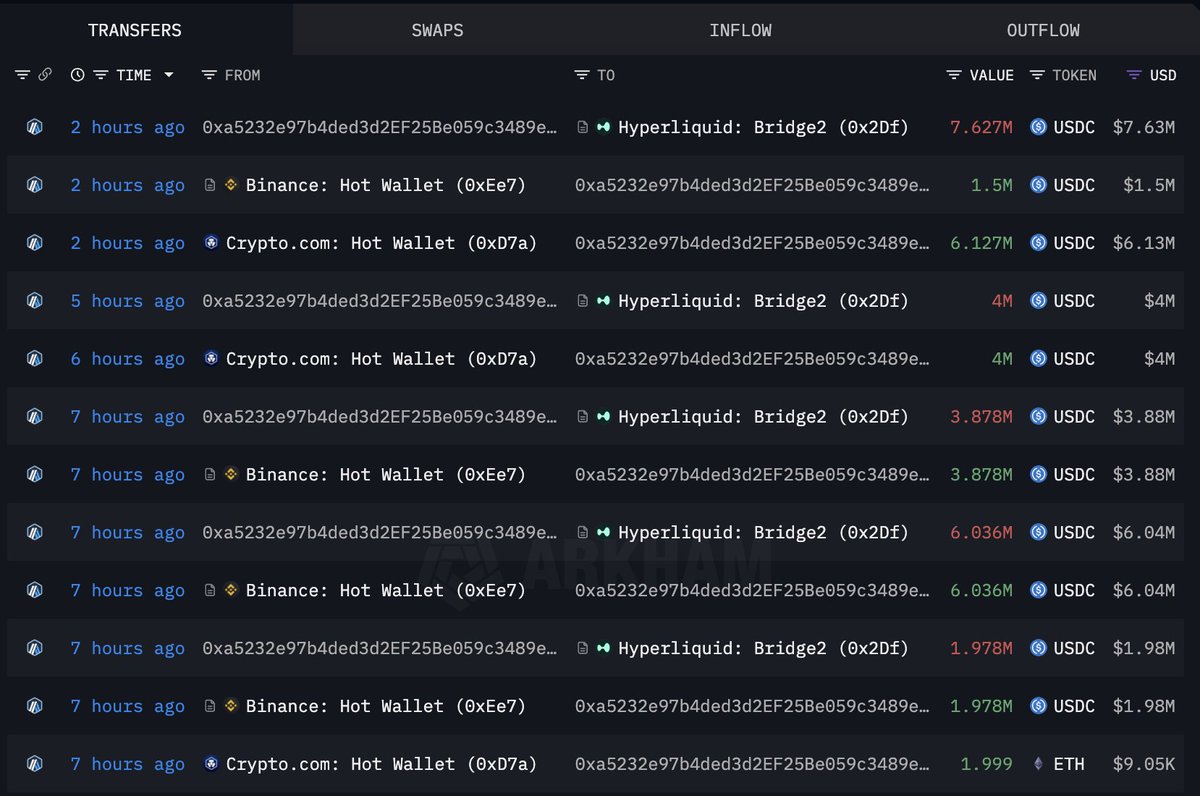Image resolution: width=1200 pixels, height=796 pixels.
Task: Open the TIME sort dropdown arrow
Action: (168, 75)
